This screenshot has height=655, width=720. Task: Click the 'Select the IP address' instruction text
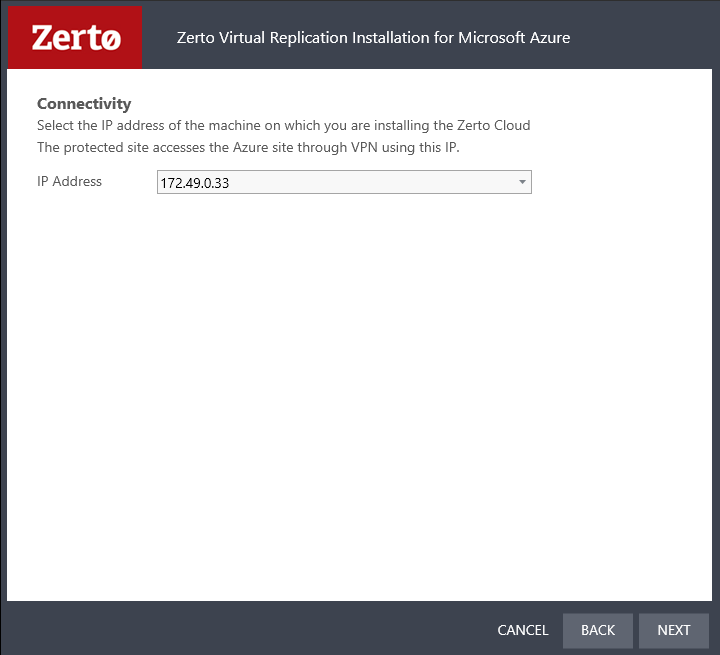pyautogui.click(x=283, y=125)
